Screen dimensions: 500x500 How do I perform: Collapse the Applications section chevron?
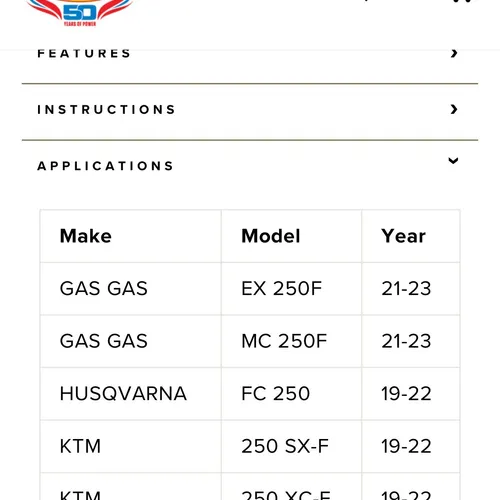click(x=453, y=161)
